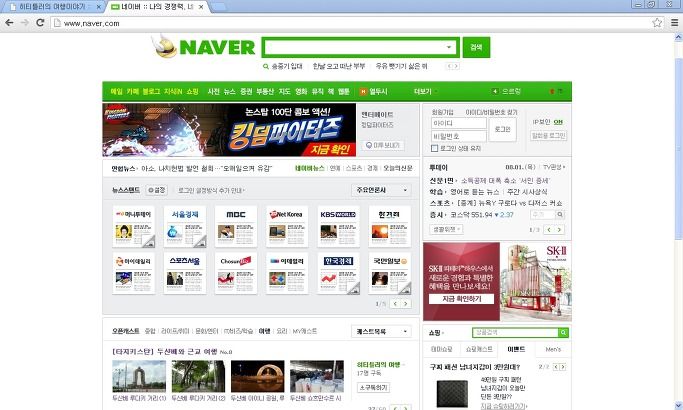
Task: Select the 요리 opencast category
Action: (x=282, y=331)
